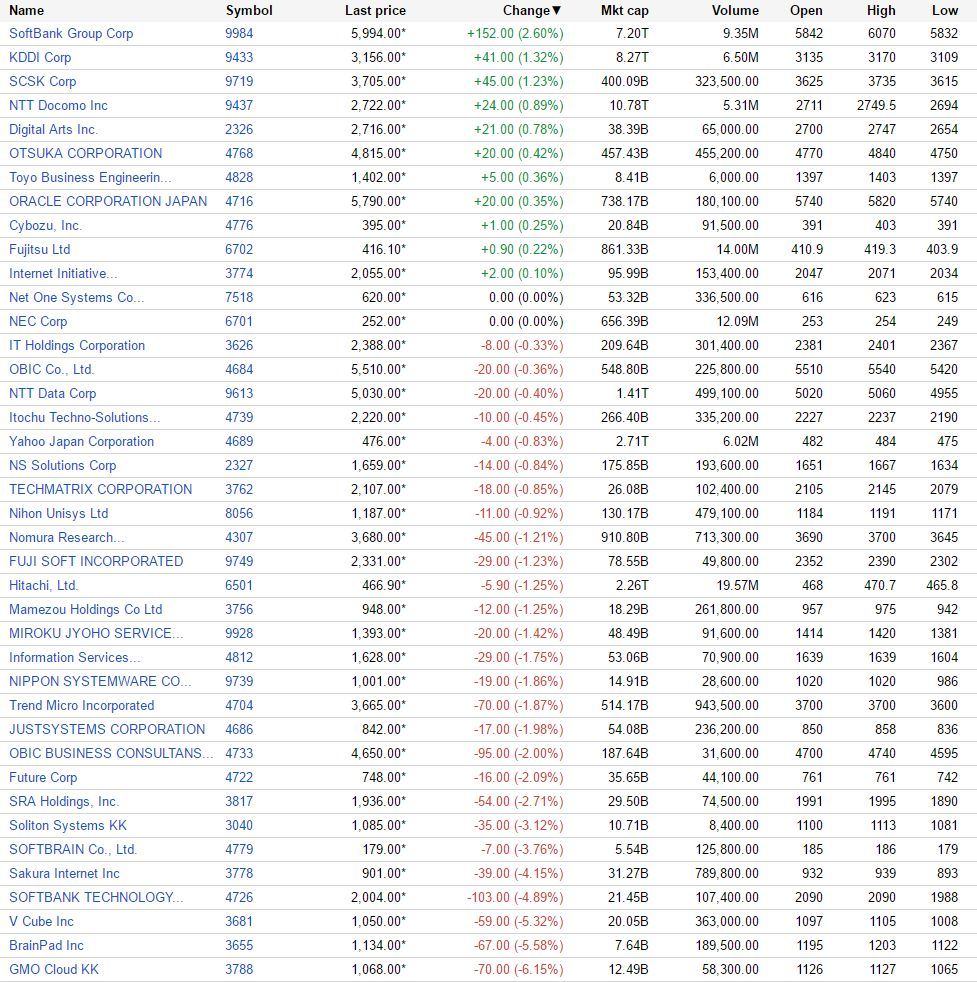Open SOFTBRAIN Co., Ltd. link
Image resolution: width=977 pixels, height=982 pixels.
click(x=73, y=850)
